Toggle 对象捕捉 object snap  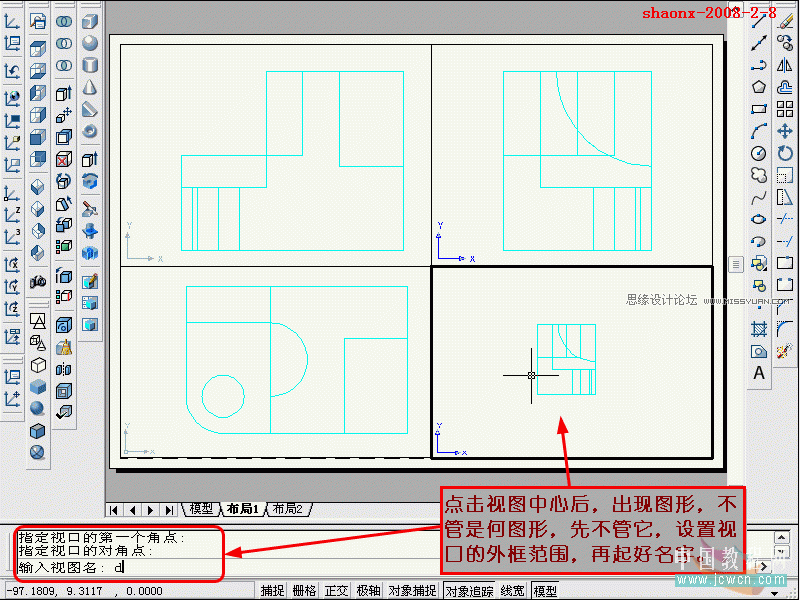413,591
